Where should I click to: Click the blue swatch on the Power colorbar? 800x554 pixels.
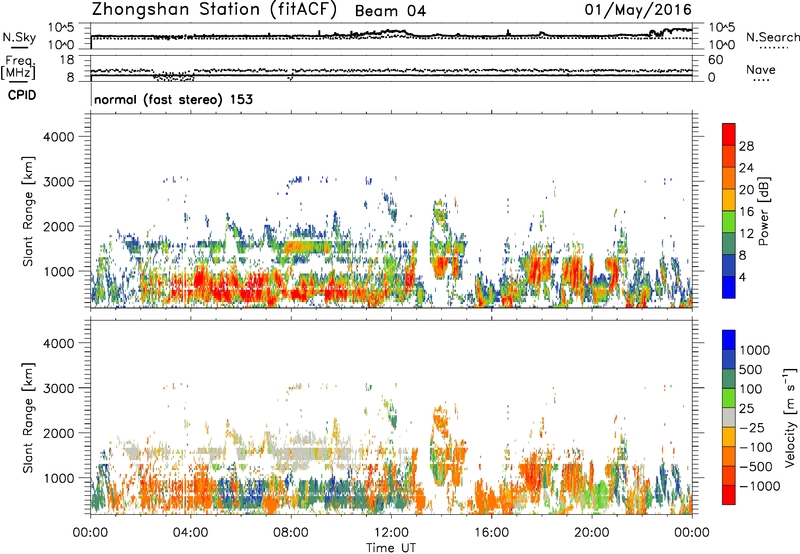pos(729,287)
